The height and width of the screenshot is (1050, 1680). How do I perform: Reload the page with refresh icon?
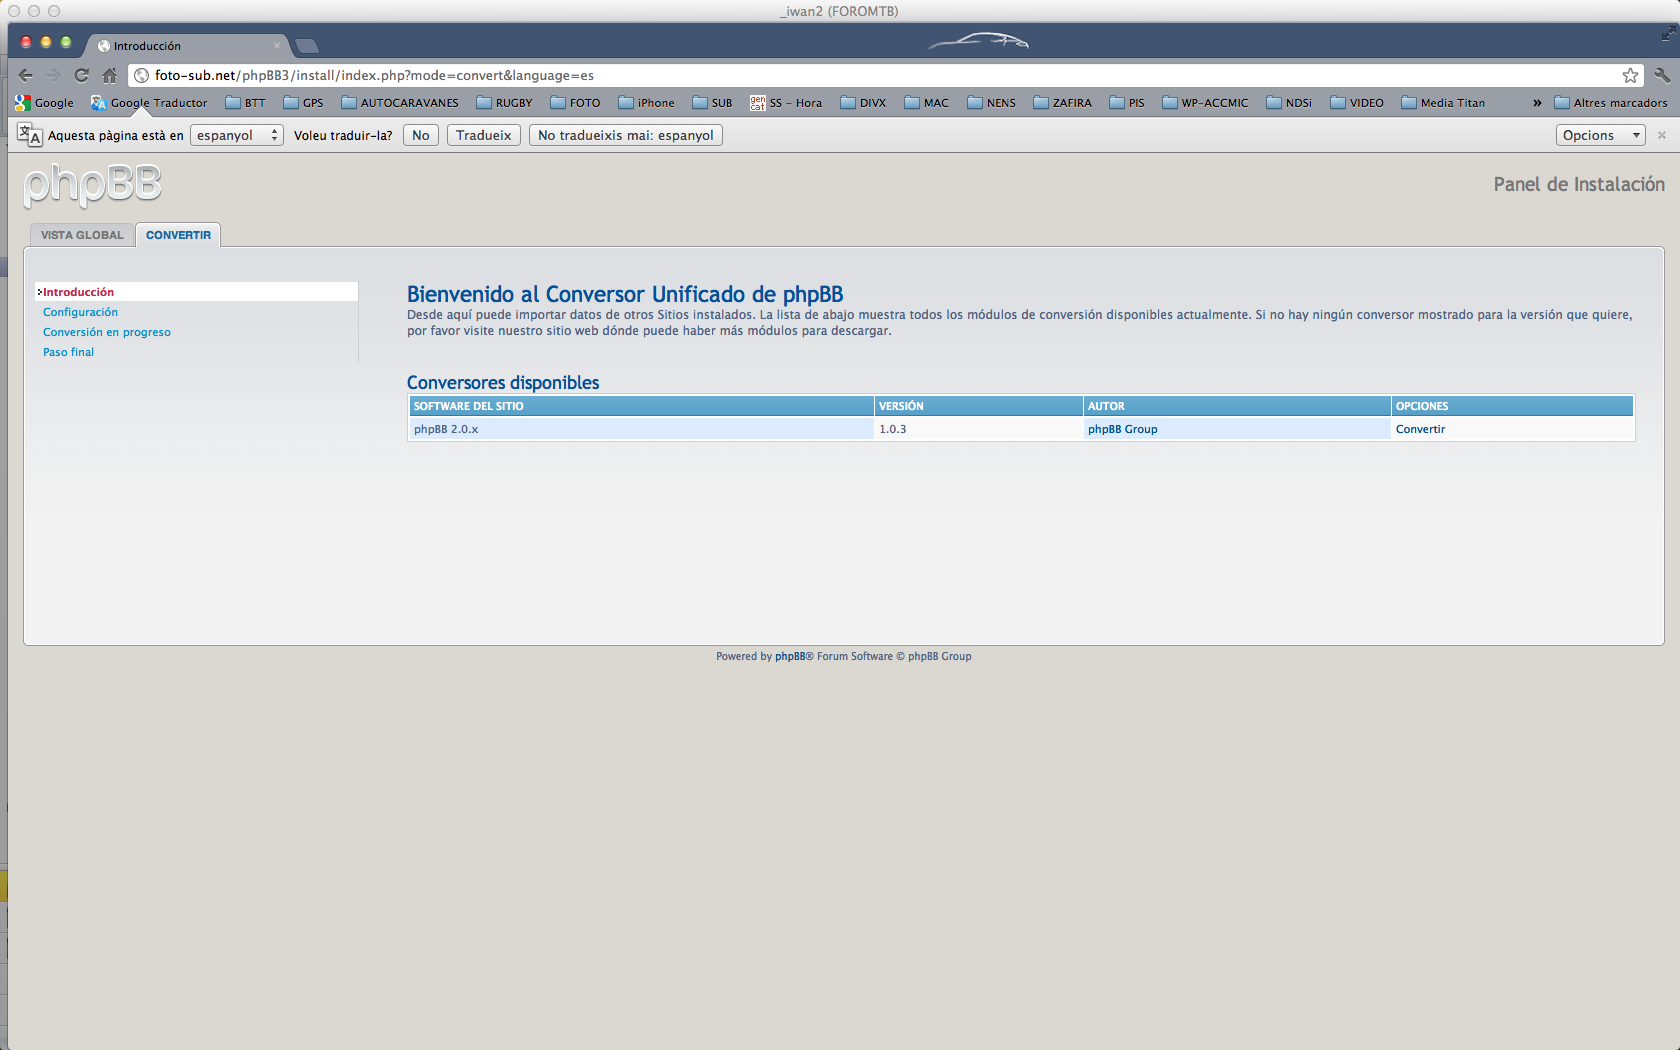[82, 75]
